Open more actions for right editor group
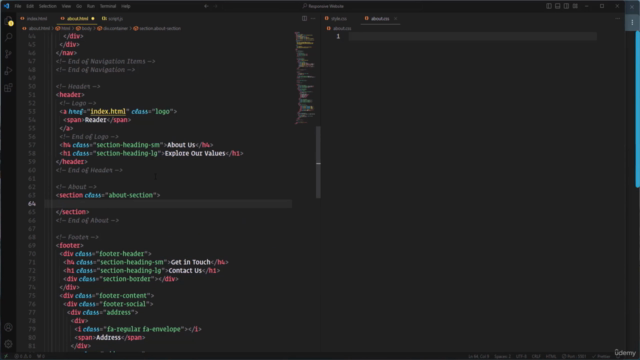This screenshot has height=360, width=640. (618, 18)
